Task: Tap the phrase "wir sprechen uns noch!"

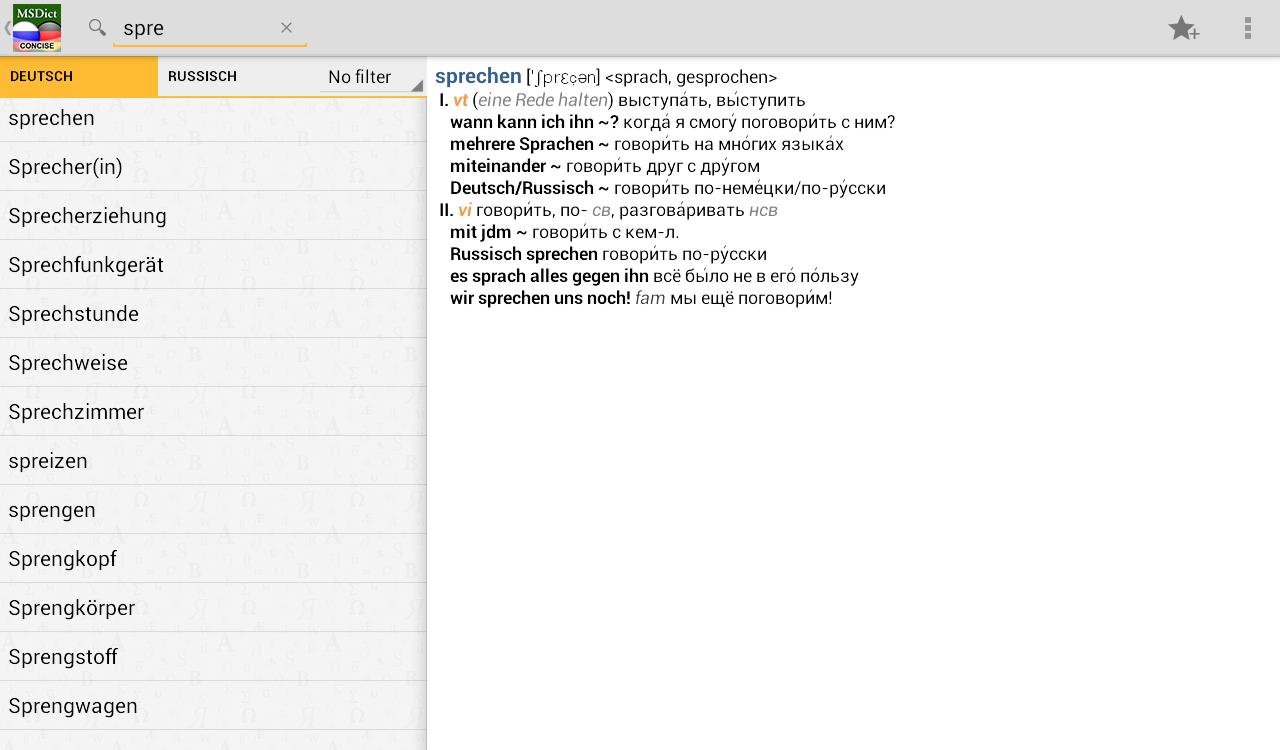Action: pyautogui.click(x=540, y=298)
